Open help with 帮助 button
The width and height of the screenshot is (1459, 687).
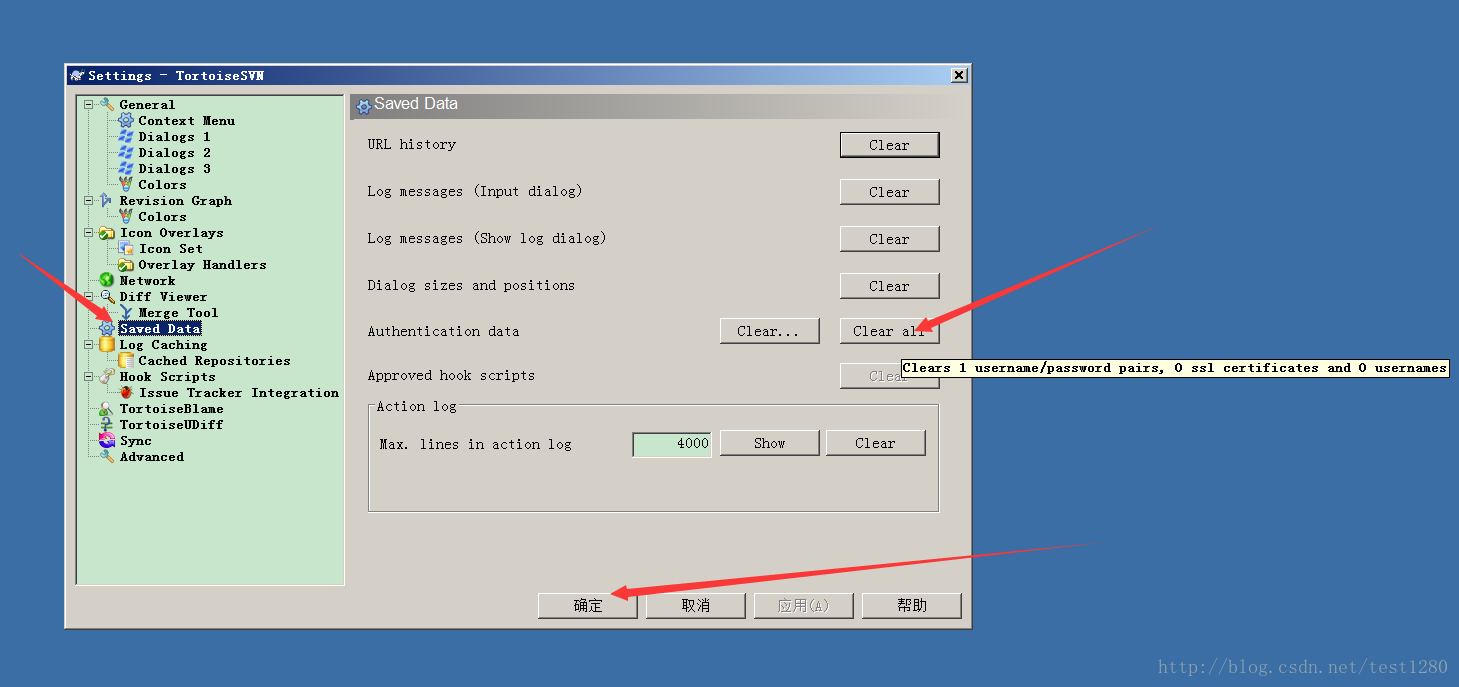coord(912,606)
